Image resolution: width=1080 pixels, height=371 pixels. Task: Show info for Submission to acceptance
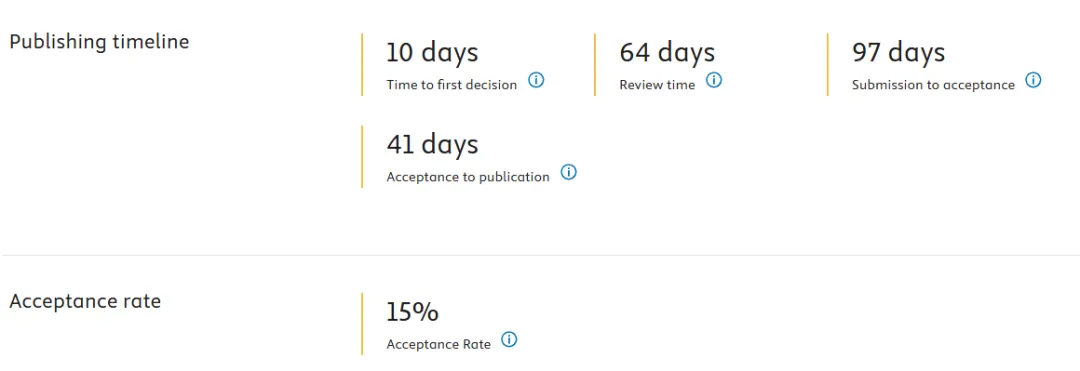point(1033,80)
